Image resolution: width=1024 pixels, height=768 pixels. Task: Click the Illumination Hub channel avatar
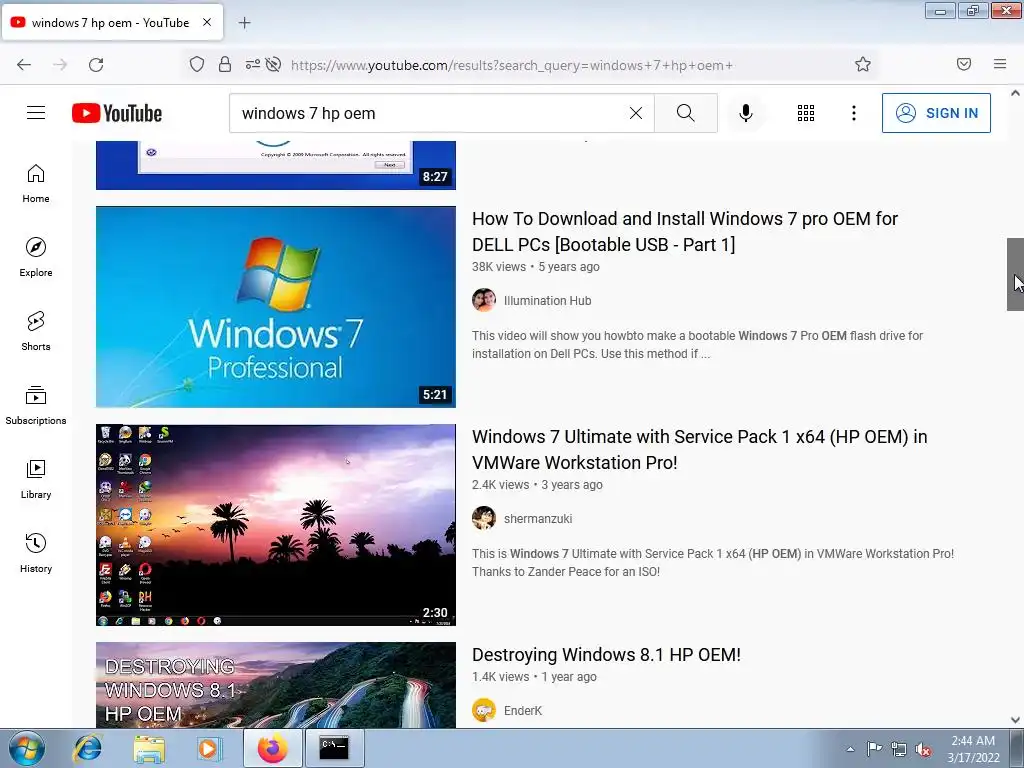click(484, 300)
